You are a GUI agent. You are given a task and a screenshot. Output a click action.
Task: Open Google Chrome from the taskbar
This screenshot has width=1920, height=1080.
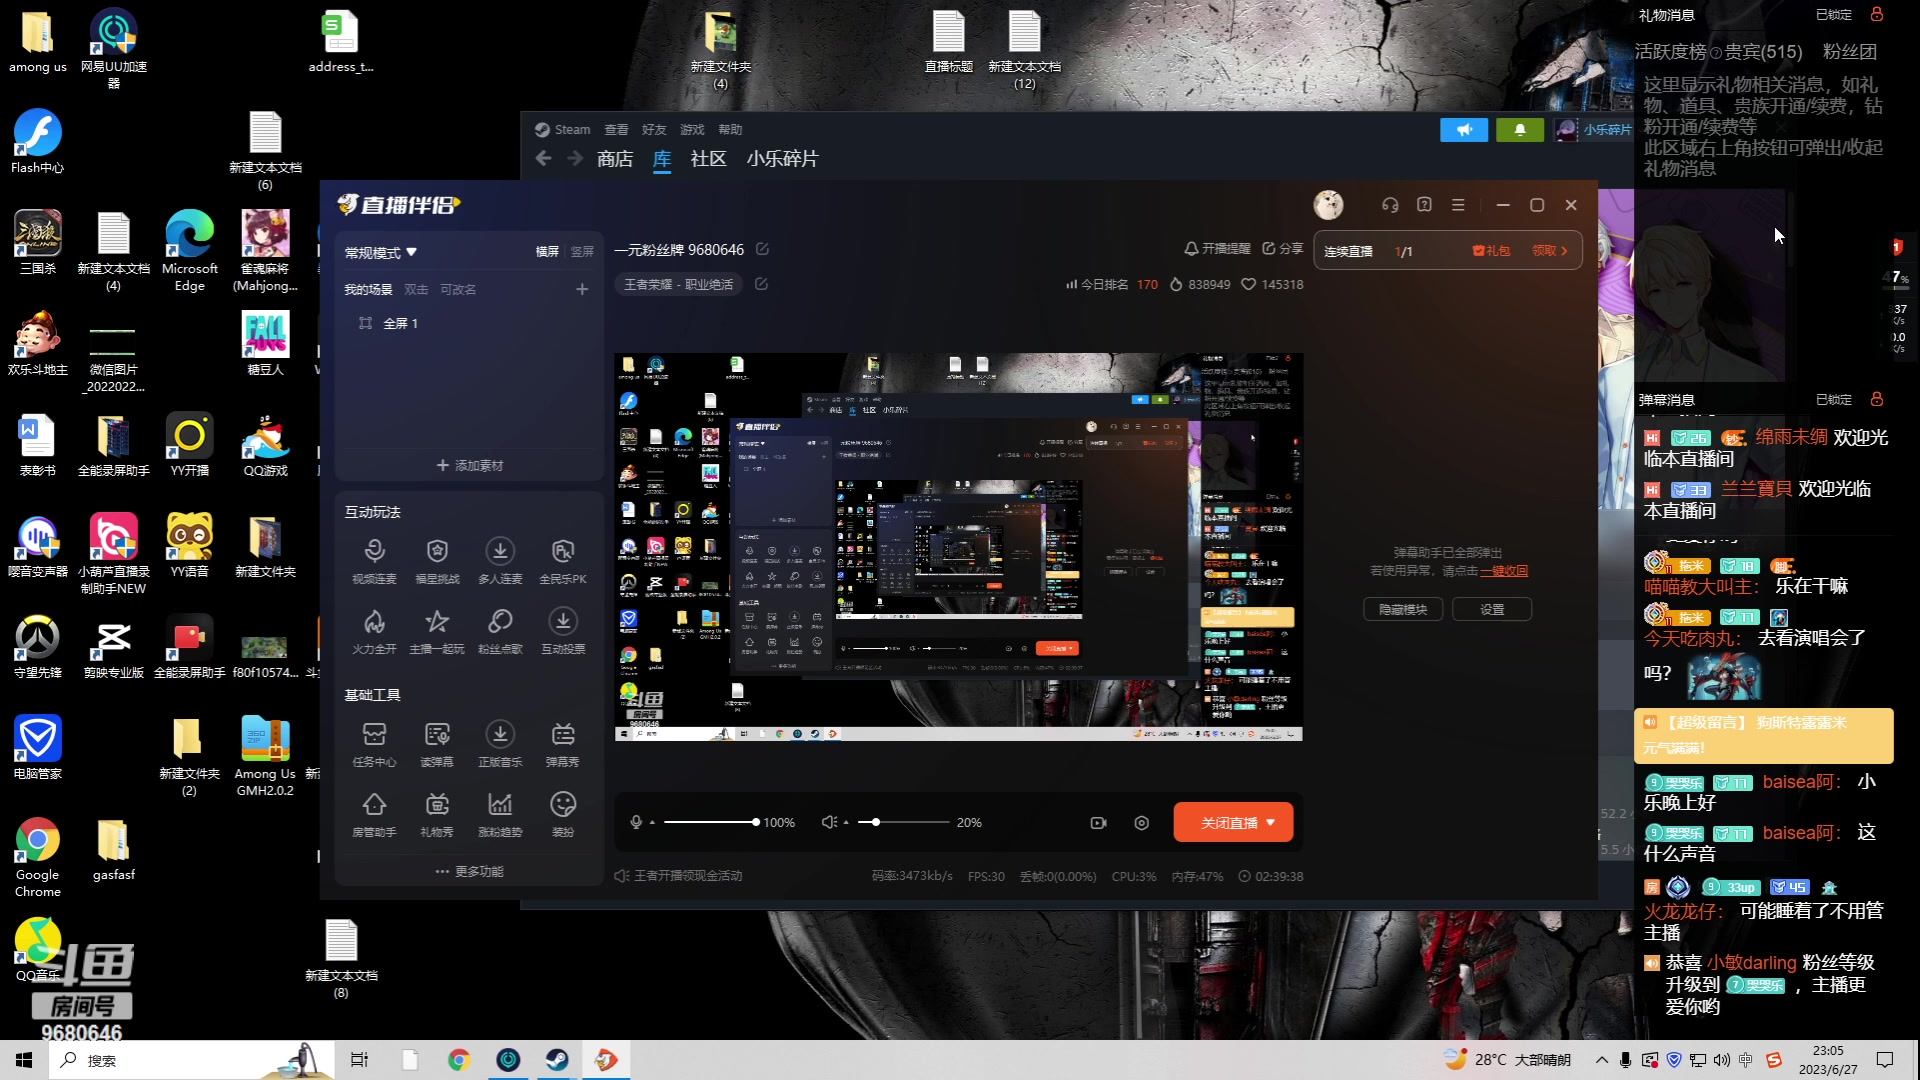(459, 1060)
